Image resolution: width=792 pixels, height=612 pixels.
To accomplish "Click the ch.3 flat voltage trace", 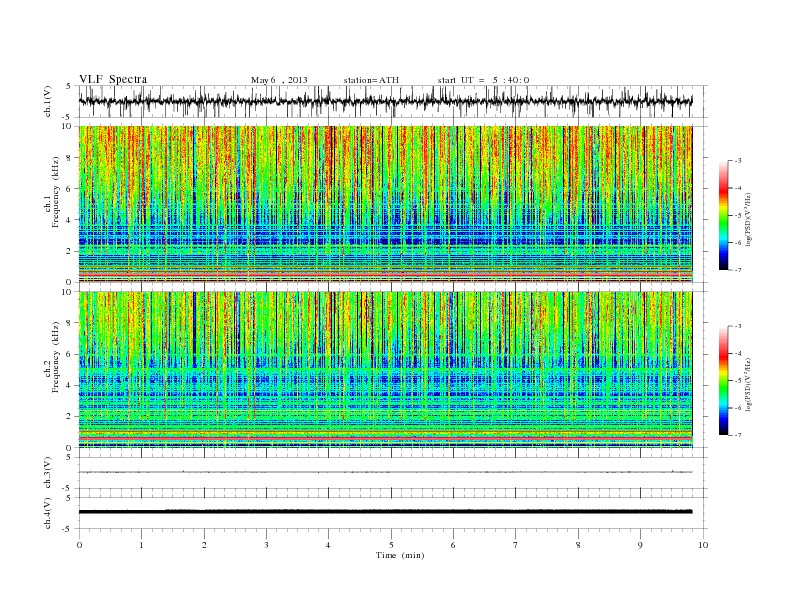I will coord(385,472).
